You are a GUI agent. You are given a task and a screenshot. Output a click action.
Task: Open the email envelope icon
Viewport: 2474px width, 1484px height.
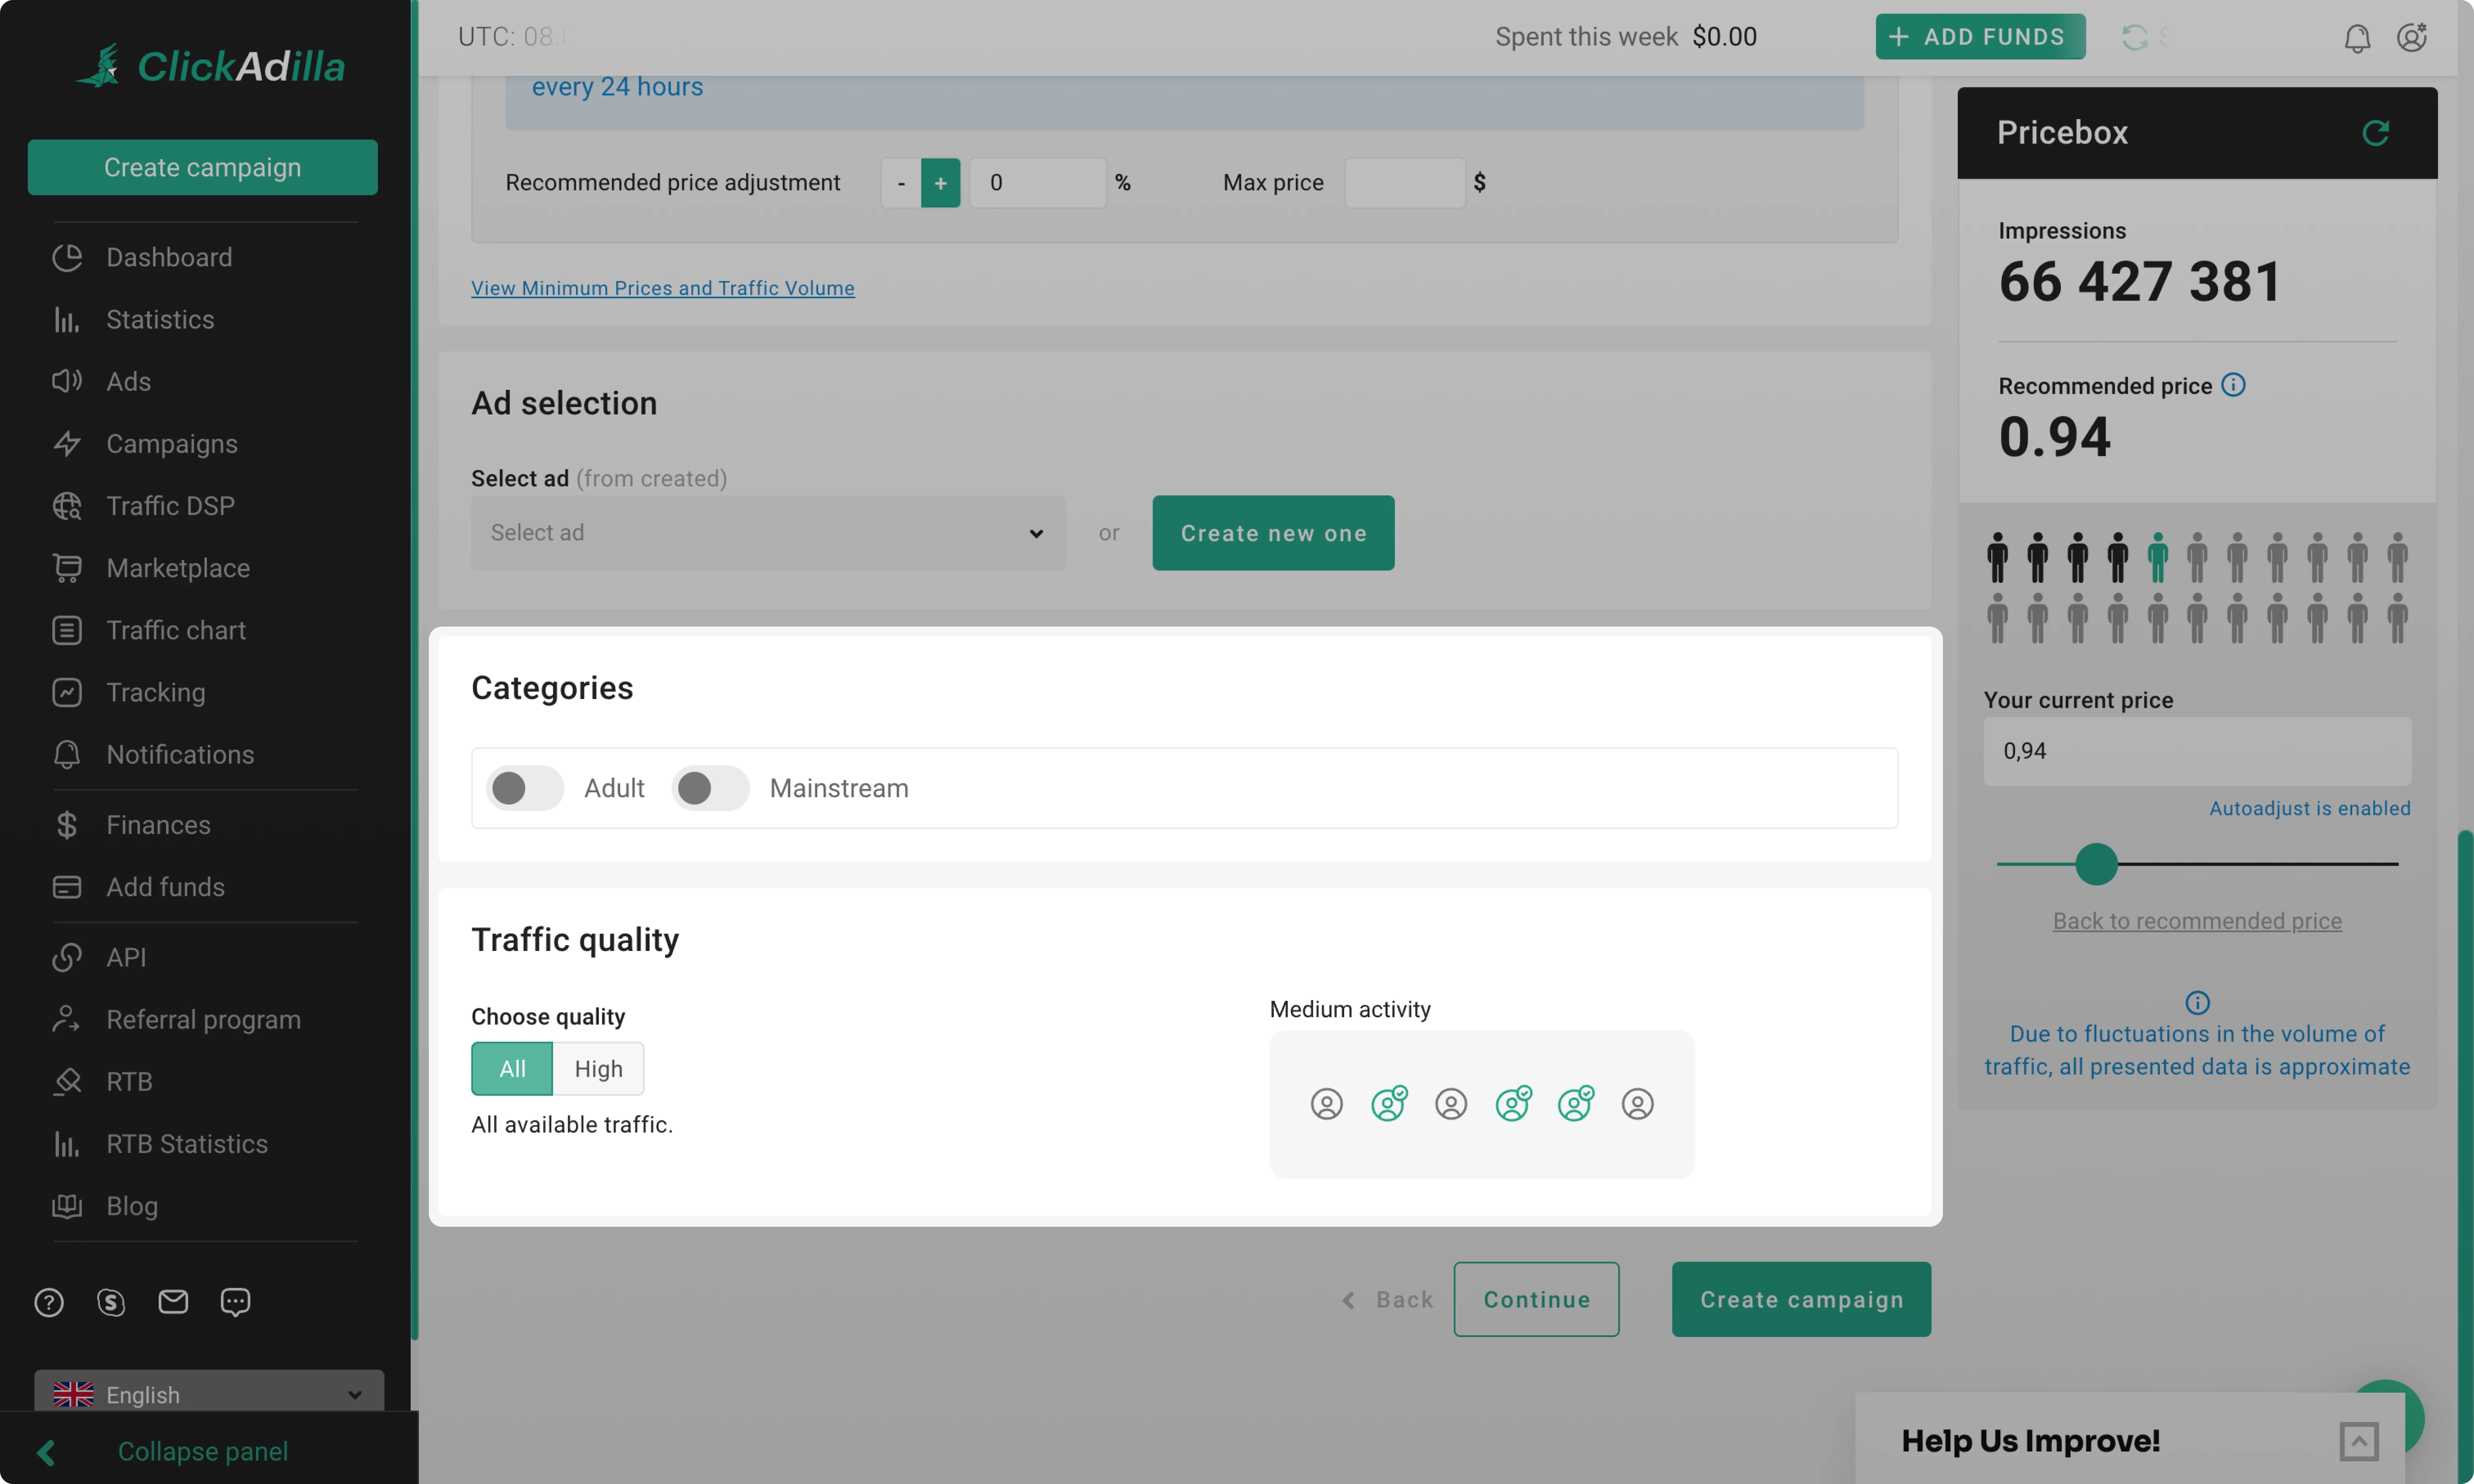pyautogui.click(x=173, y=1302)
